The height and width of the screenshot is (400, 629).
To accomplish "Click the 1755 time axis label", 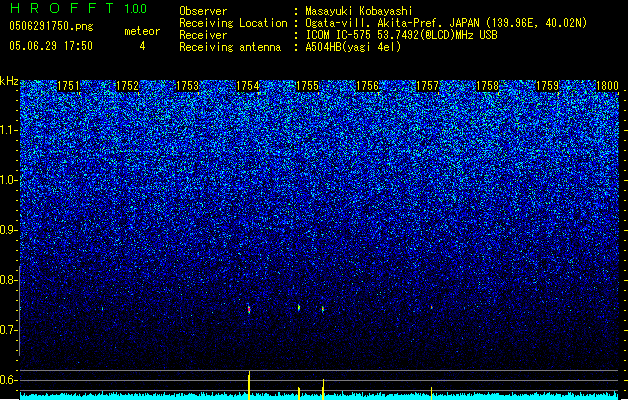I will (x=307, y=86).
